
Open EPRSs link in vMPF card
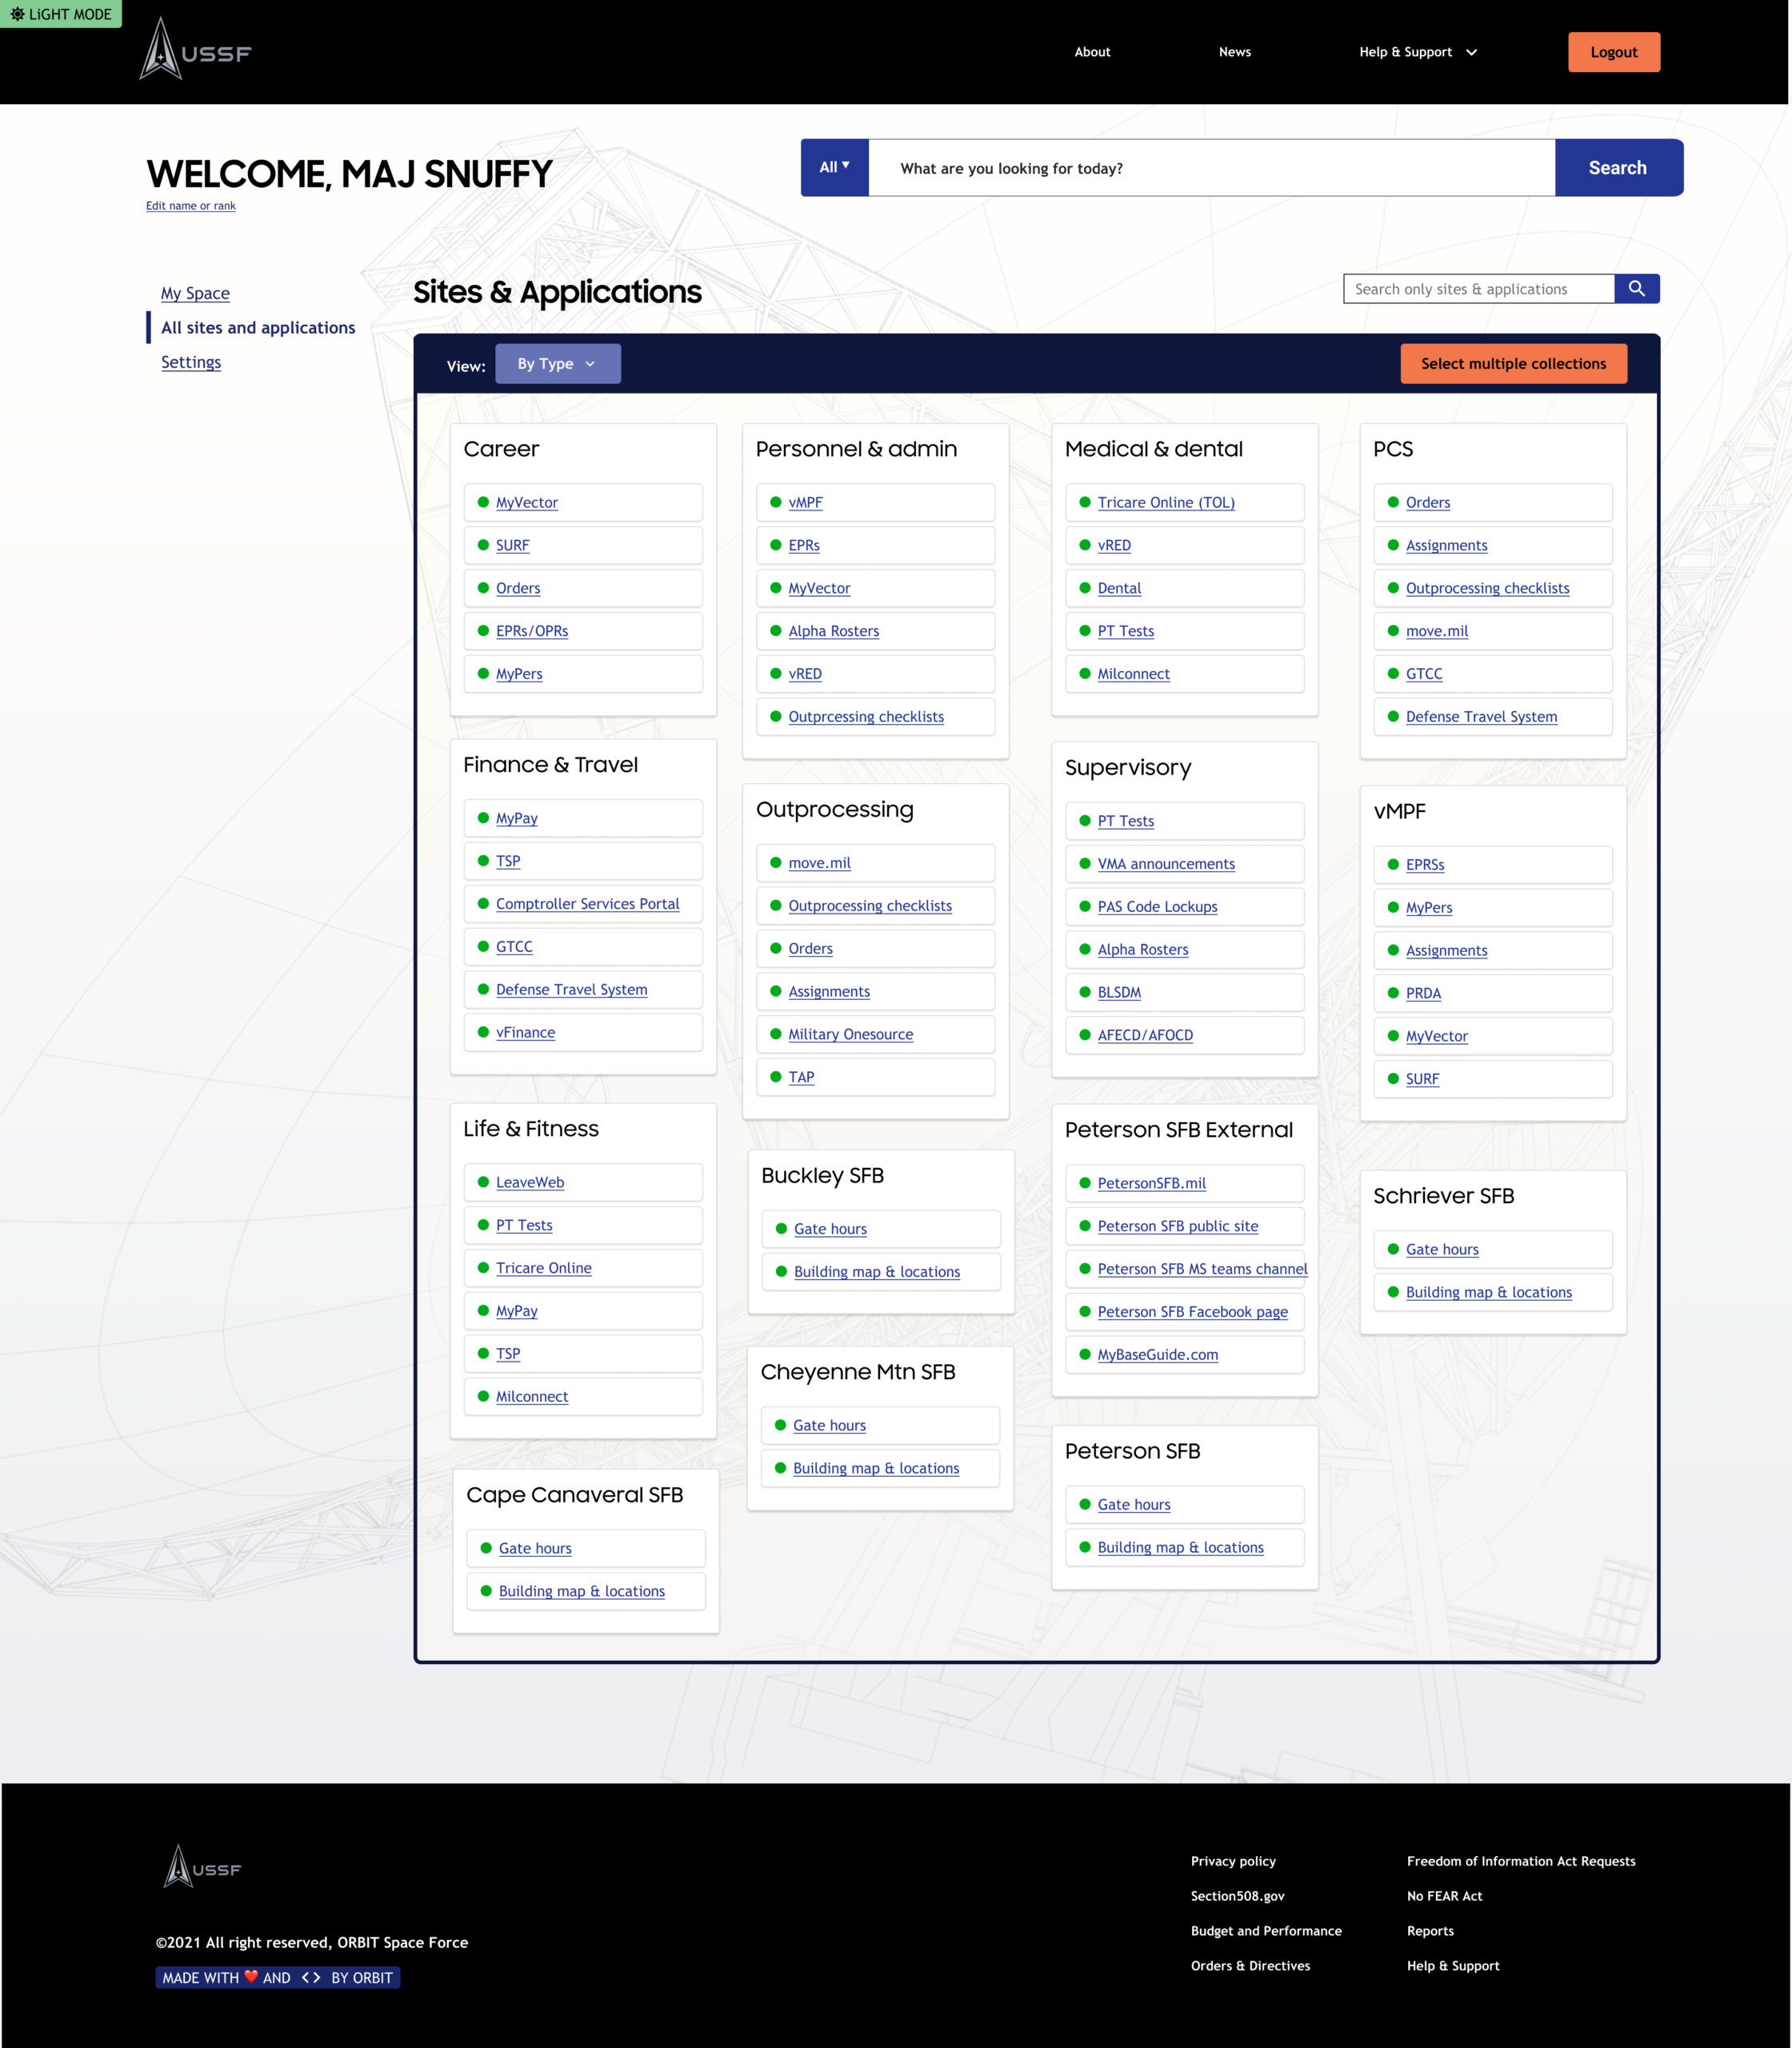click(x=1424, y=865)
